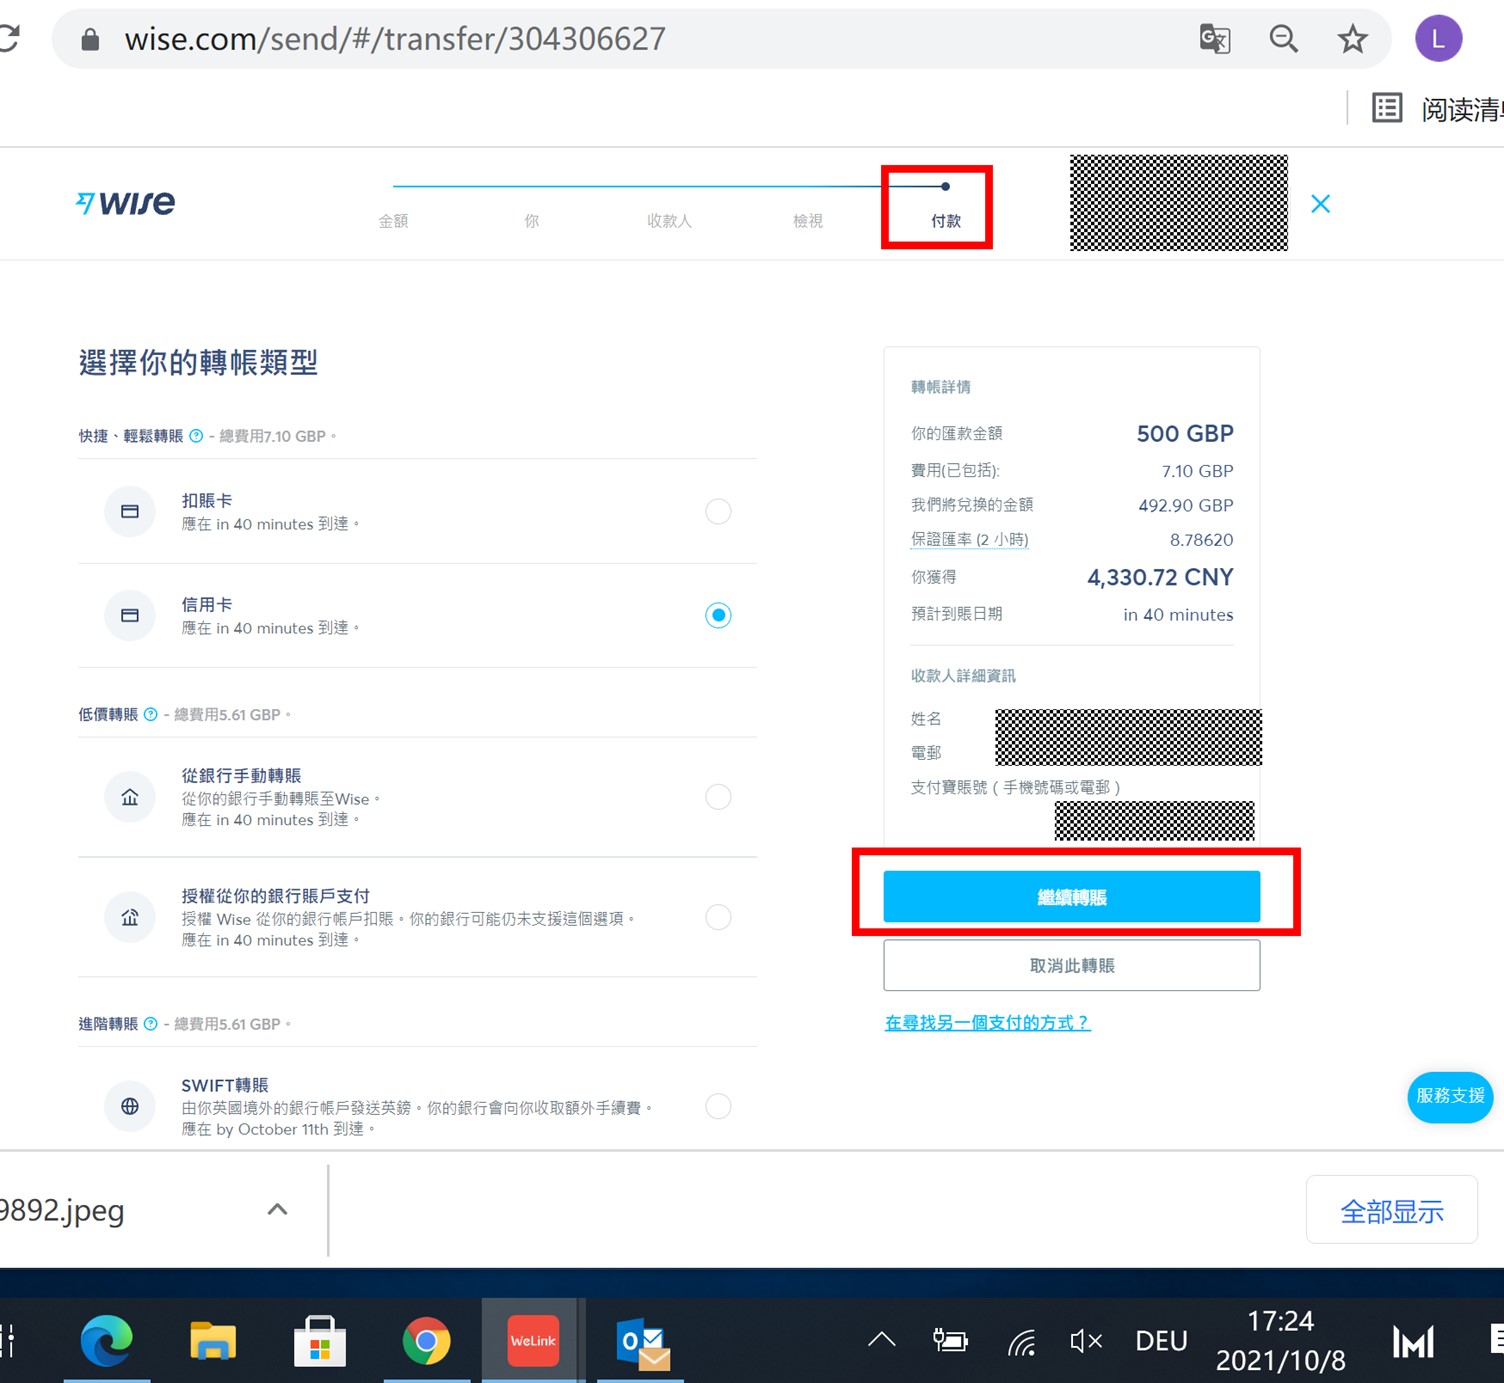
Task: Switch to the 檢視 step tab
Action: pos(807,221)
